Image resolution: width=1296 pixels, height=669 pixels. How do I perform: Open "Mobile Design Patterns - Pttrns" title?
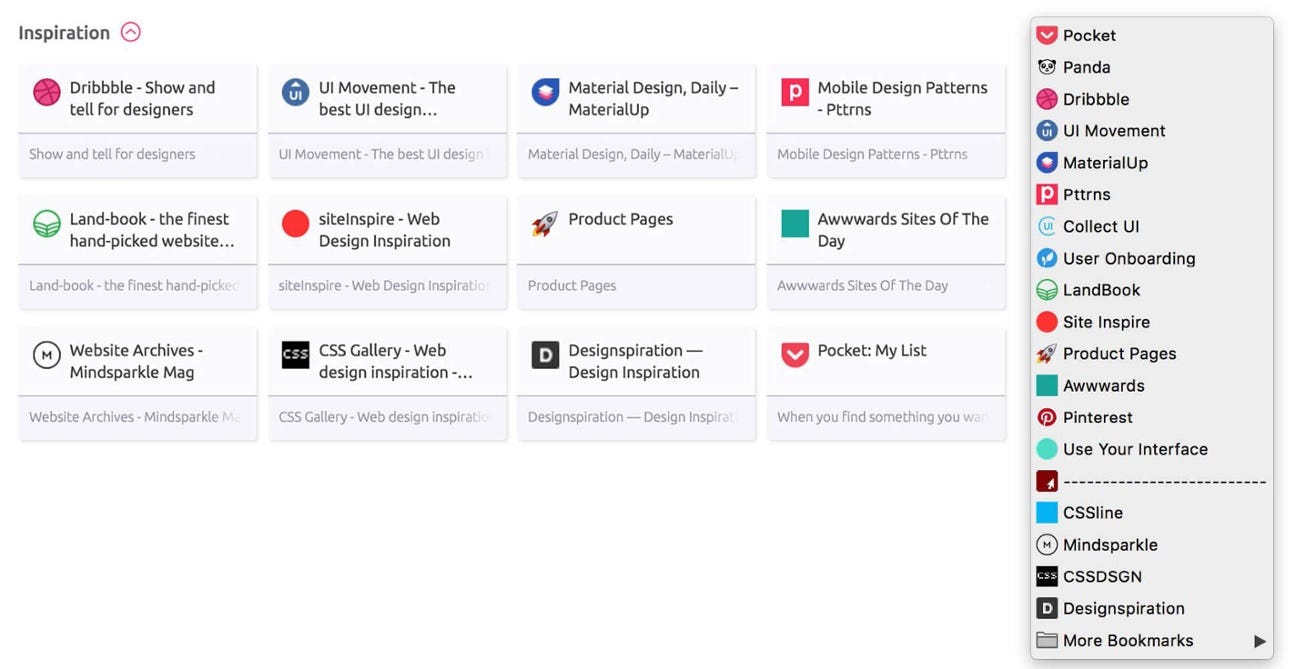tap(902, 99)
